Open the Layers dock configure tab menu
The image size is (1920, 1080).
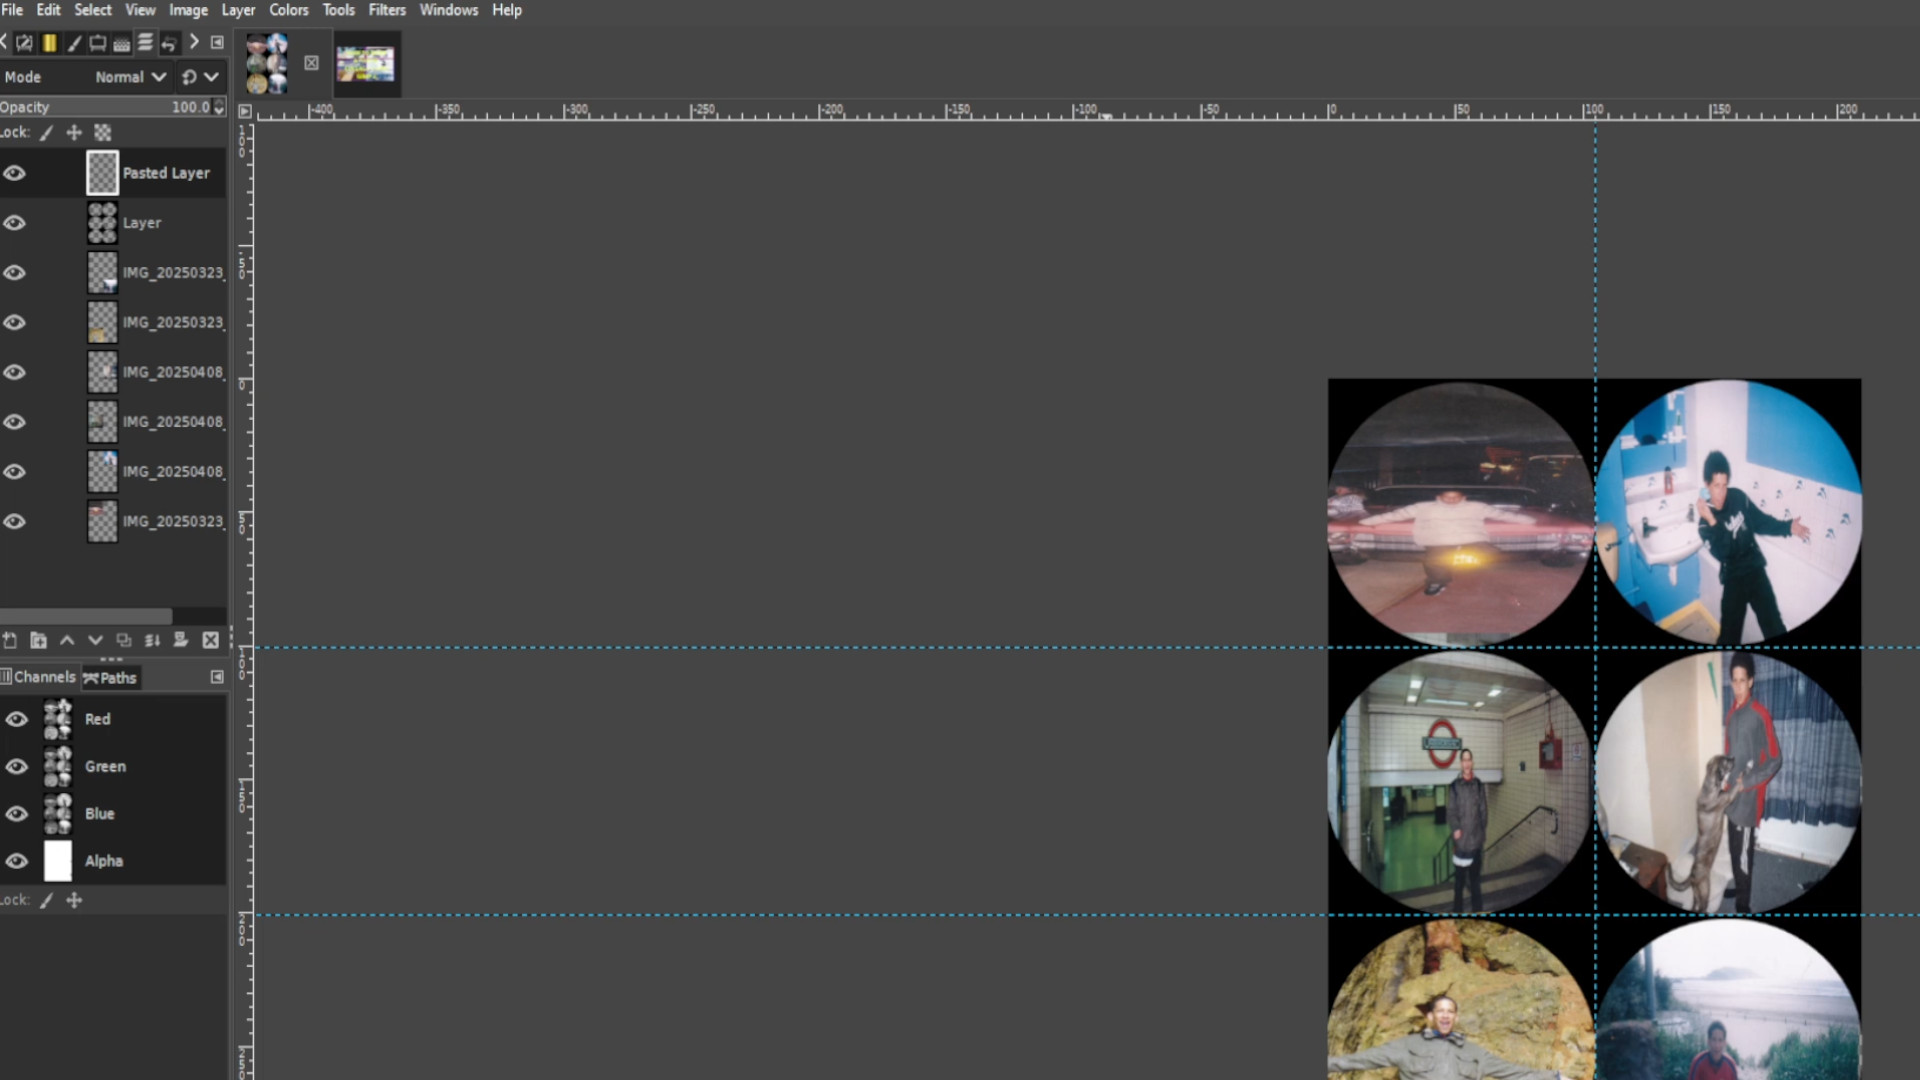tap(217, 43)
